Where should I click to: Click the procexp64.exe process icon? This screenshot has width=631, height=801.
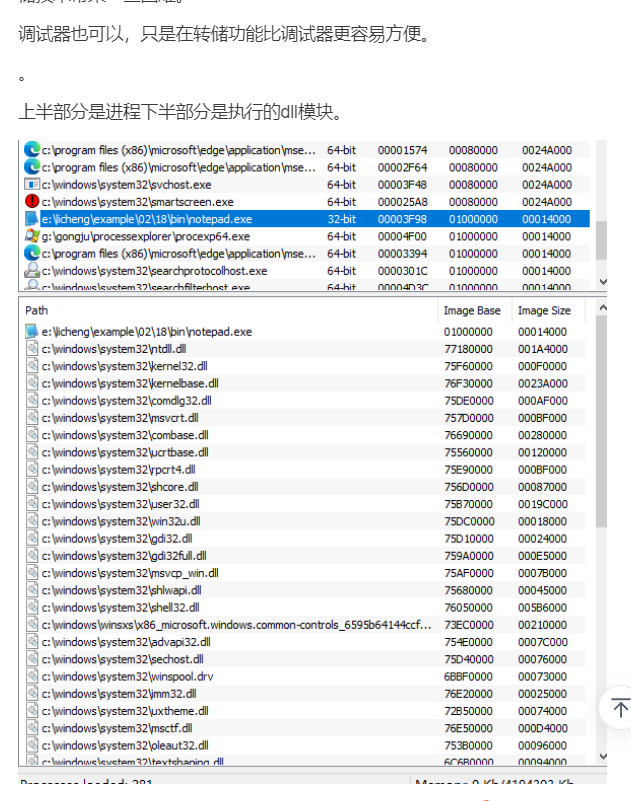pyautogui.click(x=32, y=236)
